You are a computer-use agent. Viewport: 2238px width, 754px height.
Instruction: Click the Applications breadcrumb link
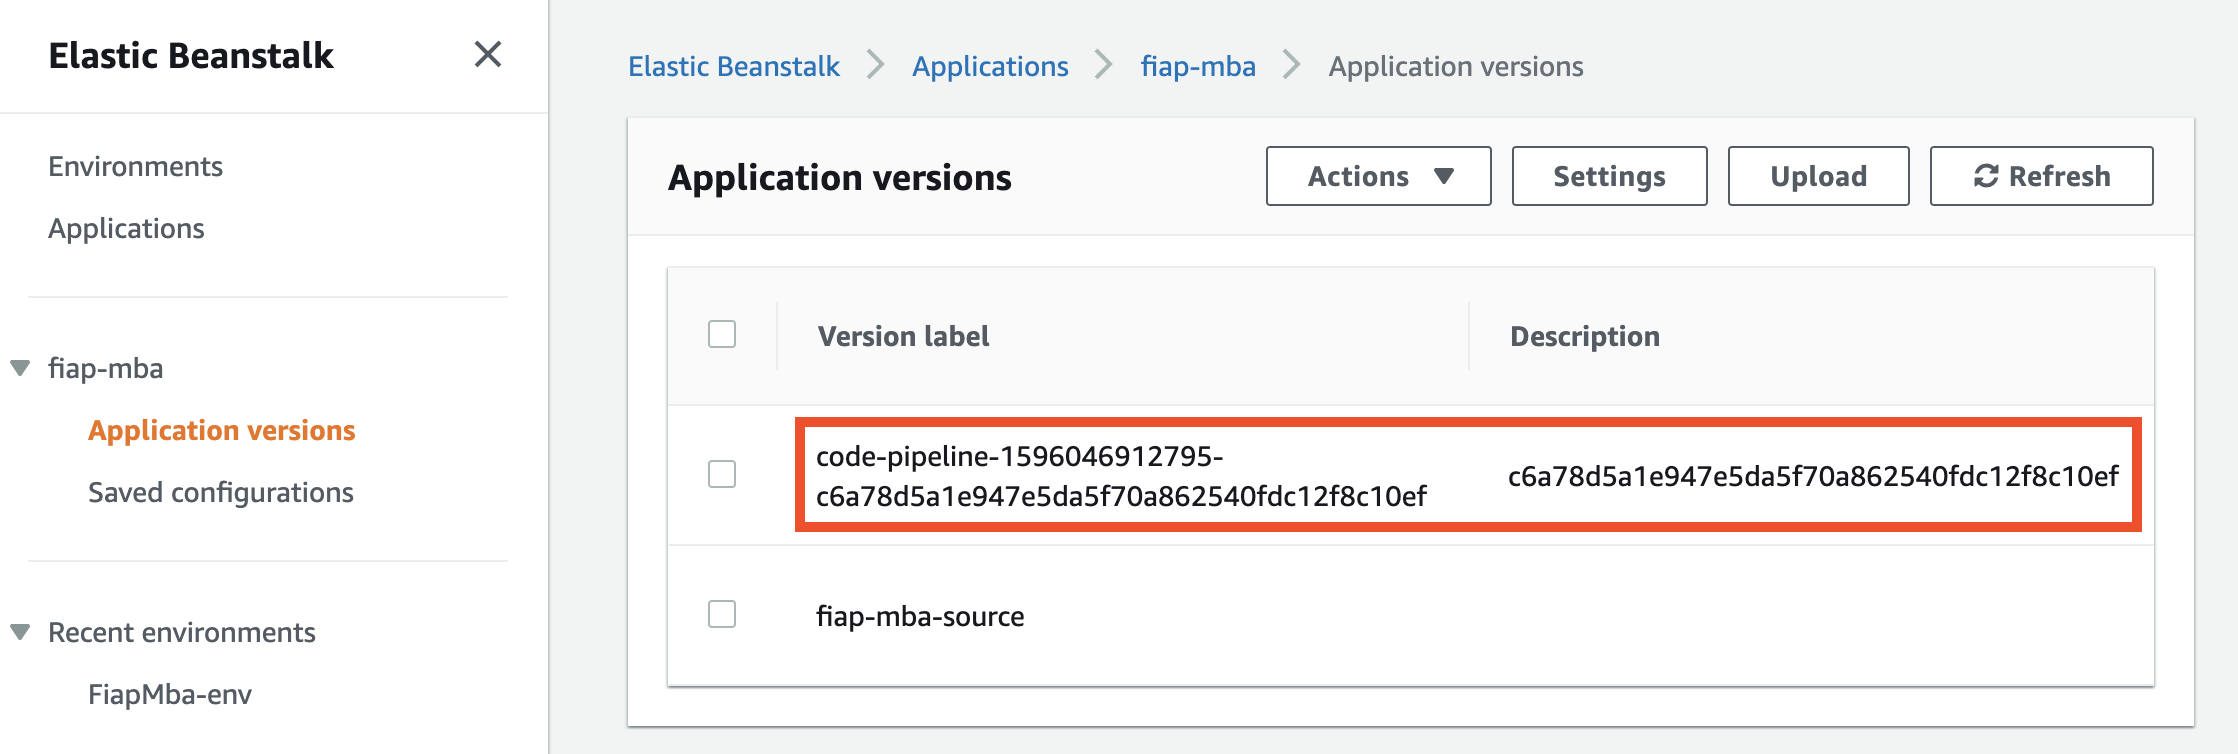[x=989, y=66]
